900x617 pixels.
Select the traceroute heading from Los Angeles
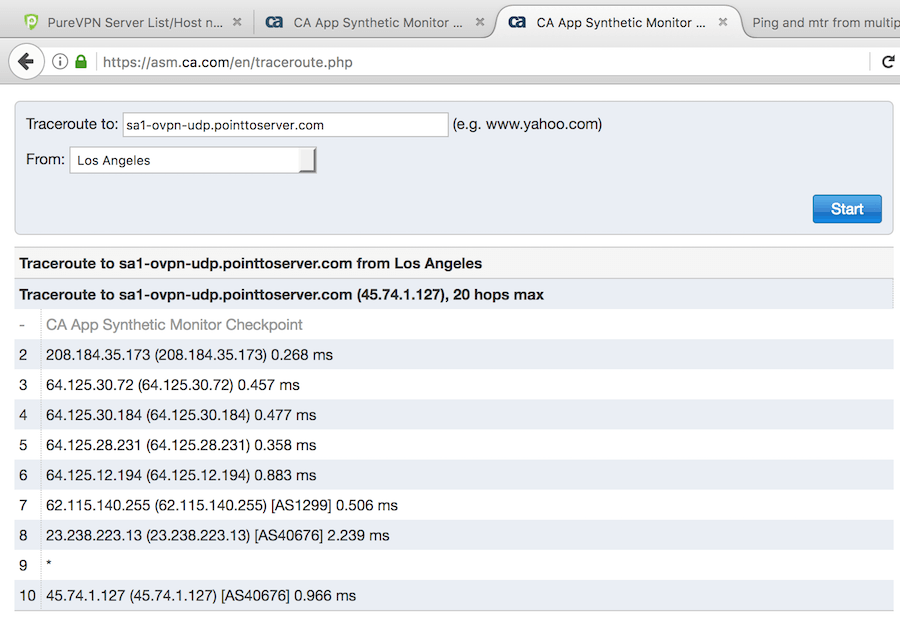250,263
